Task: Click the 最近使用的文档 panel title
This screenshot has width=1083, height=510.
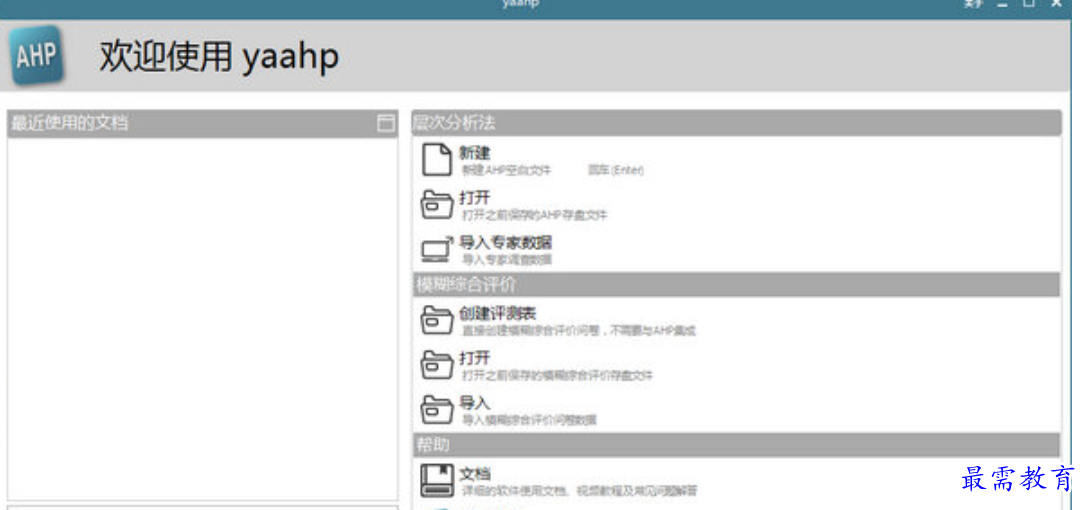Action: (70, 124)
